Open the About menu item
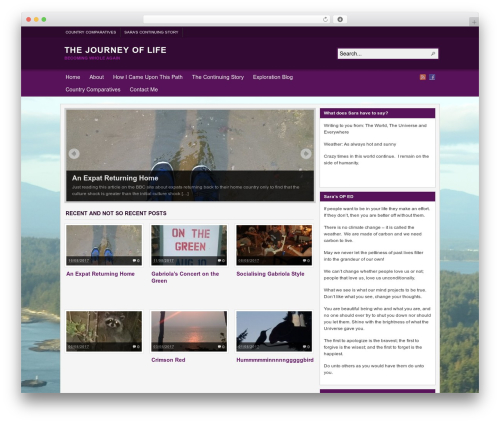 tap(97, 77)
